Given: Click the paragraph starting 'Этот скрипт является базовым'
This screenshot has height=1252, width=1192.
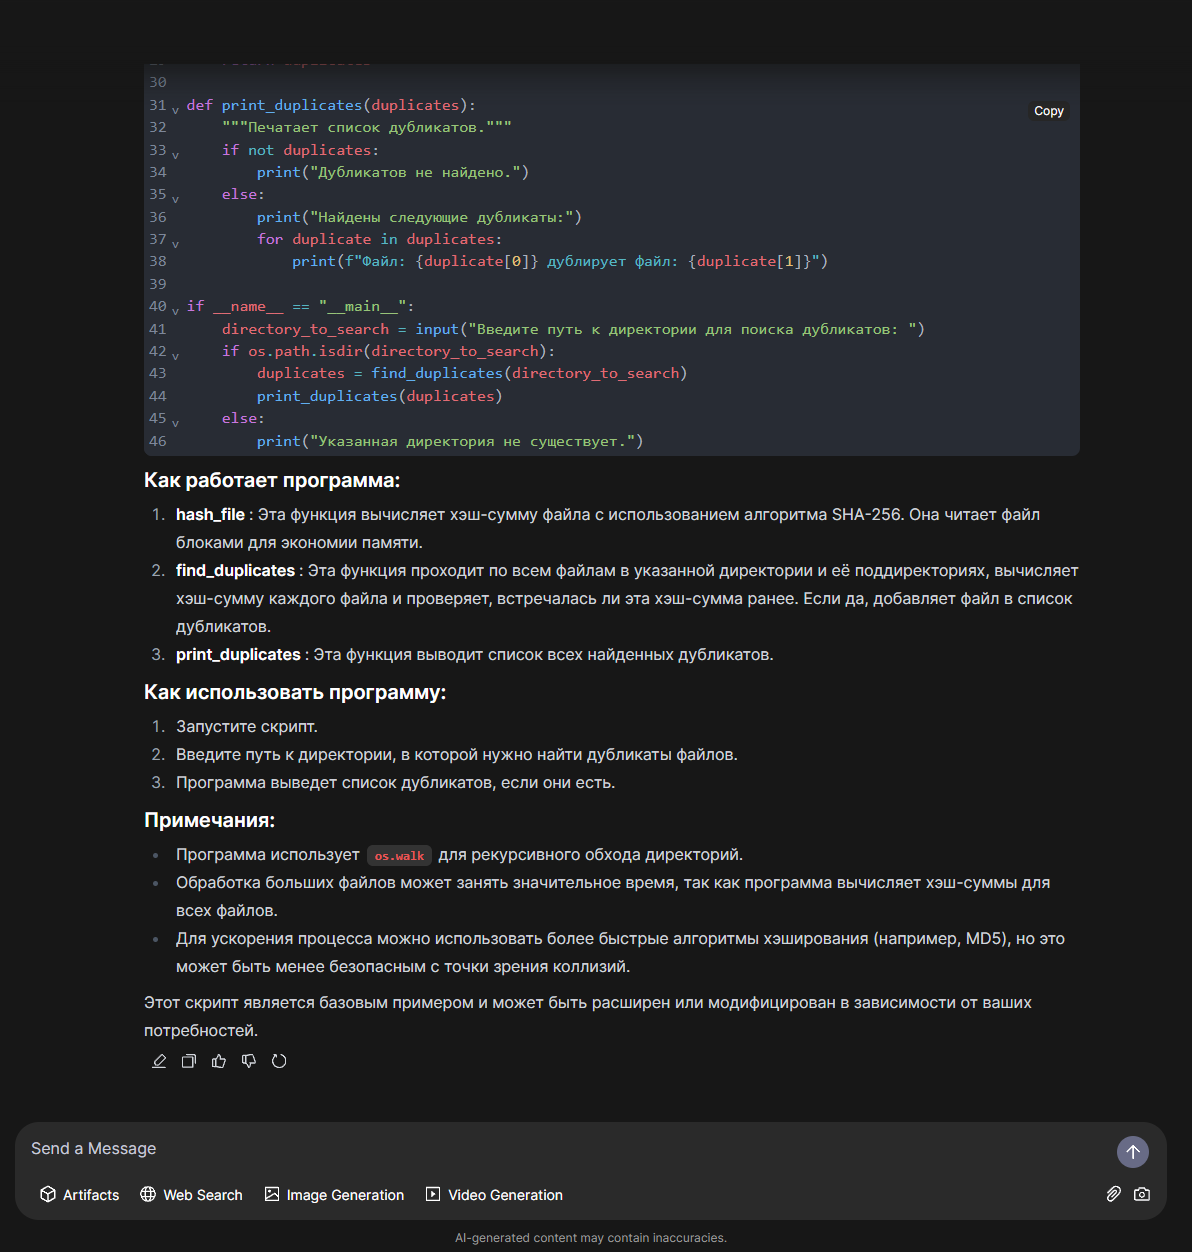Looking at the screenshot, I should tap(588, 1016).
